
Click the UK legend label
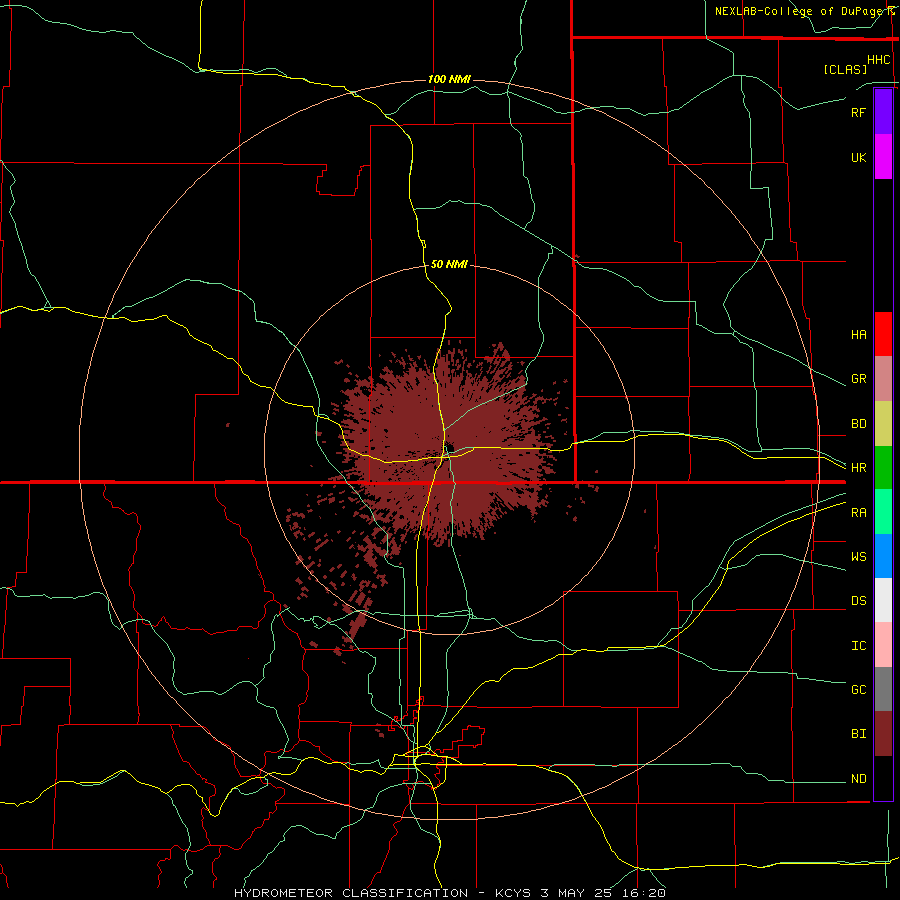click(858, 157)
